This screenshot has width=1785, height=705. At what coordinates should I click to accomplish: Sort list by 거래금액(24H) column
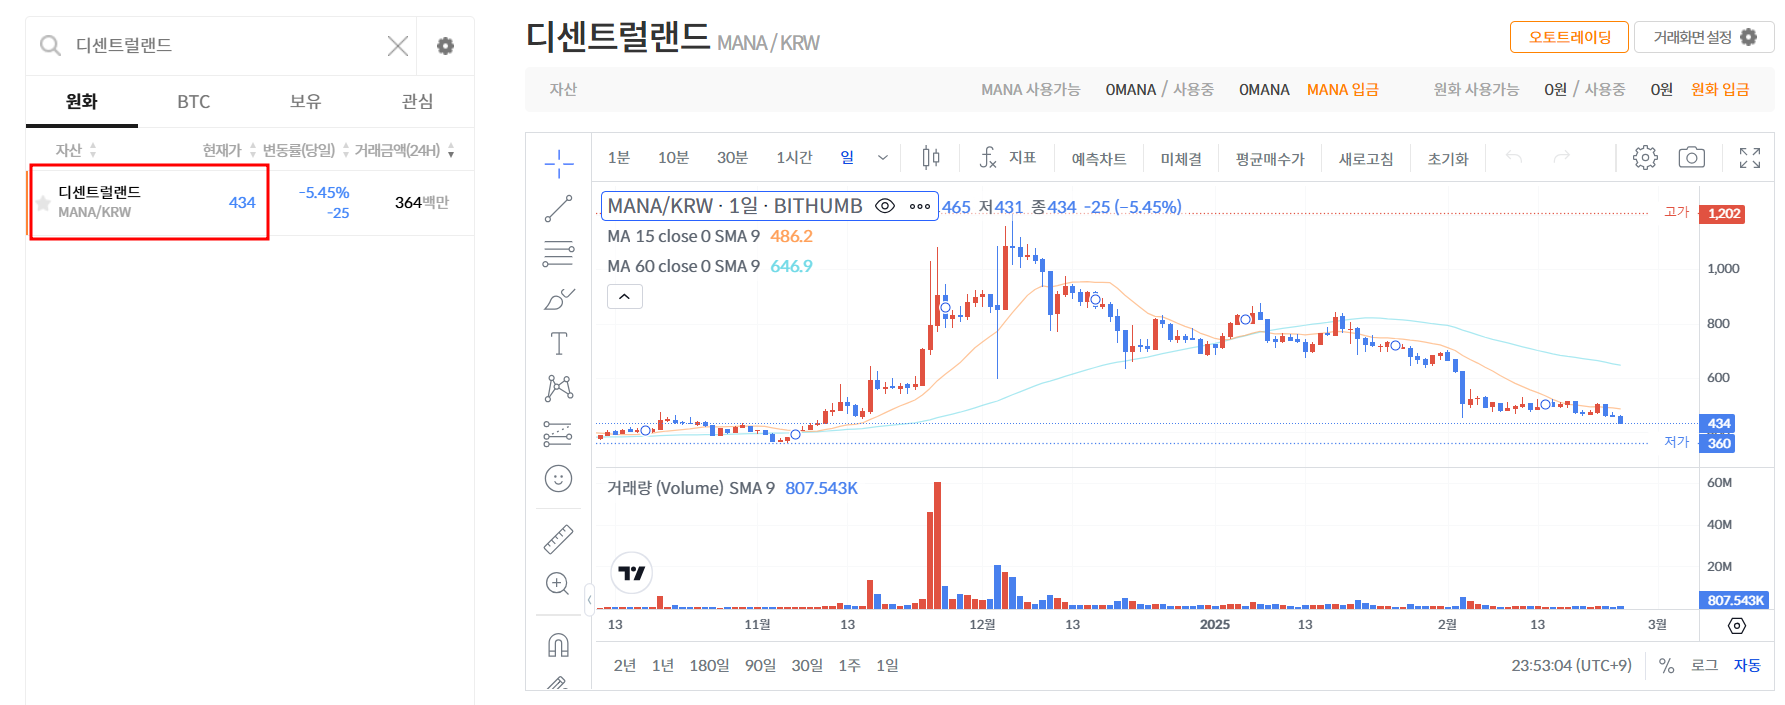[x=404, y=150]
